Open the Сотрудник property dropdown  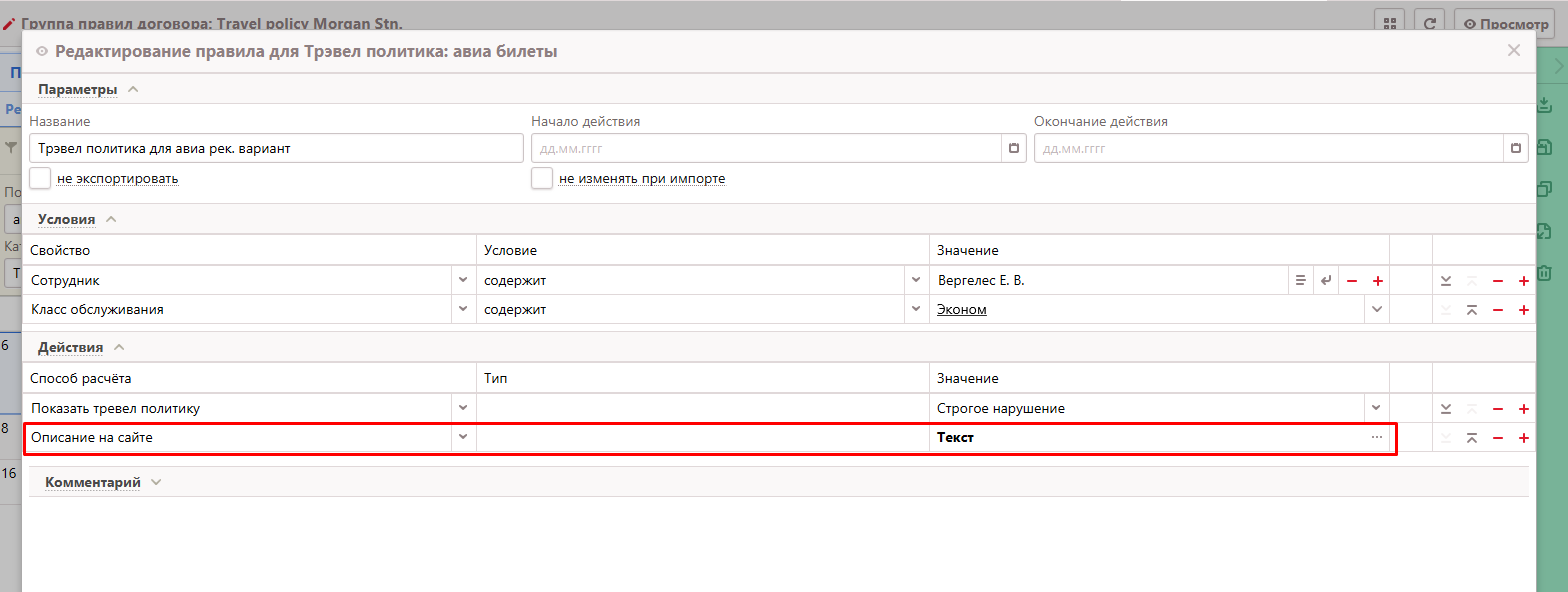[463, 281]
